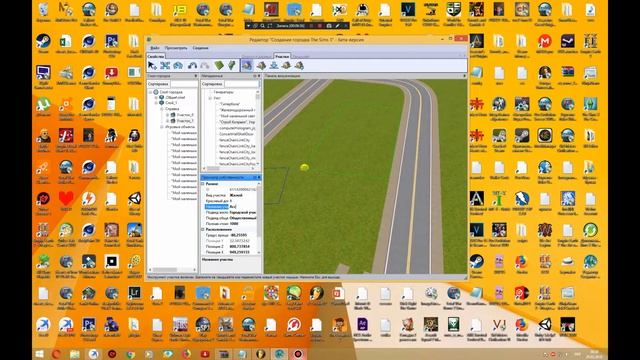This screenshot has height=360, width=640.
Task: Click Сортировка button in layers panel
Action: [158, 84]
